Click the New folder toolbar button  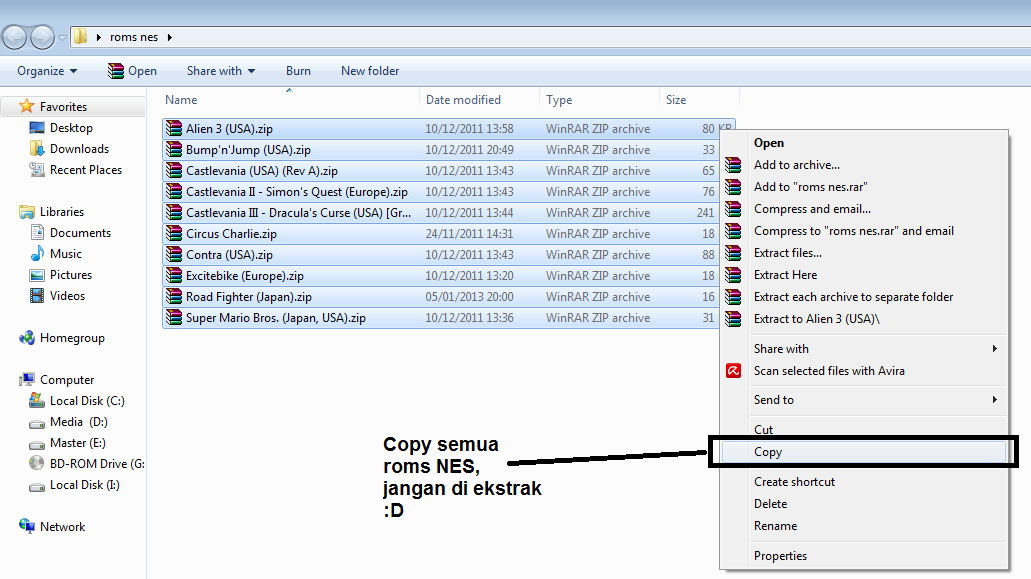coord(370,71)
